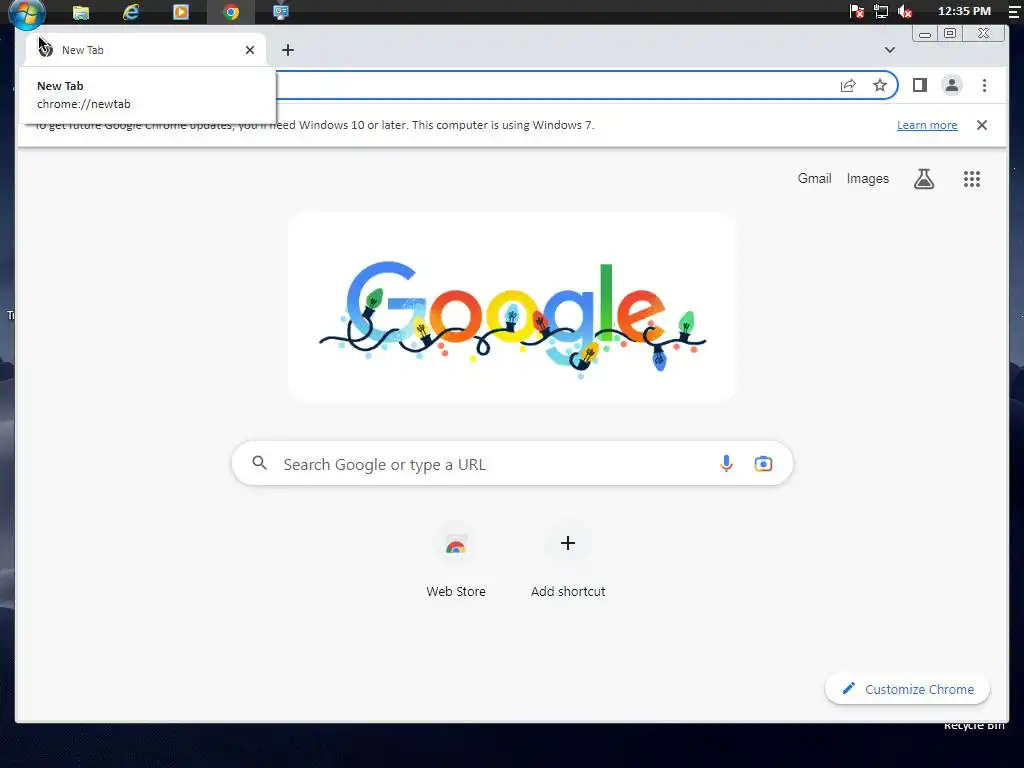This screenshot has height=768, width=1024.
Task: Open Gmail link
Action: click(x=814, y=178)
